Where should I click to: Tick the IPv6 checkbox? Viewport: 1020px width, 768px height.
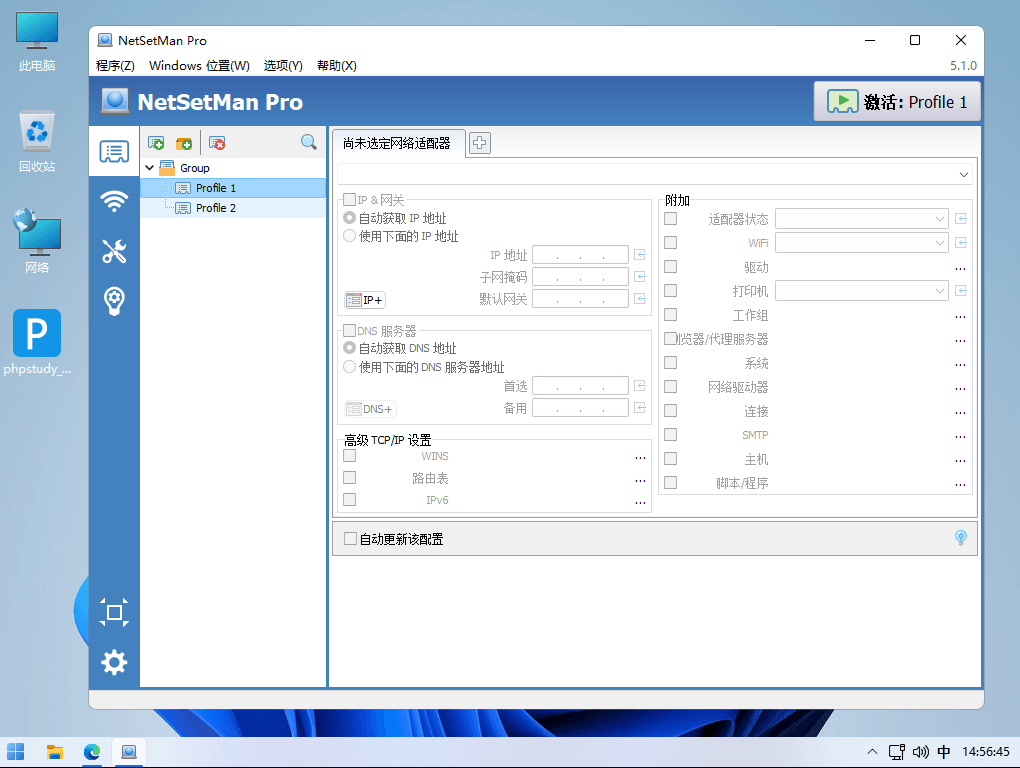349,499
